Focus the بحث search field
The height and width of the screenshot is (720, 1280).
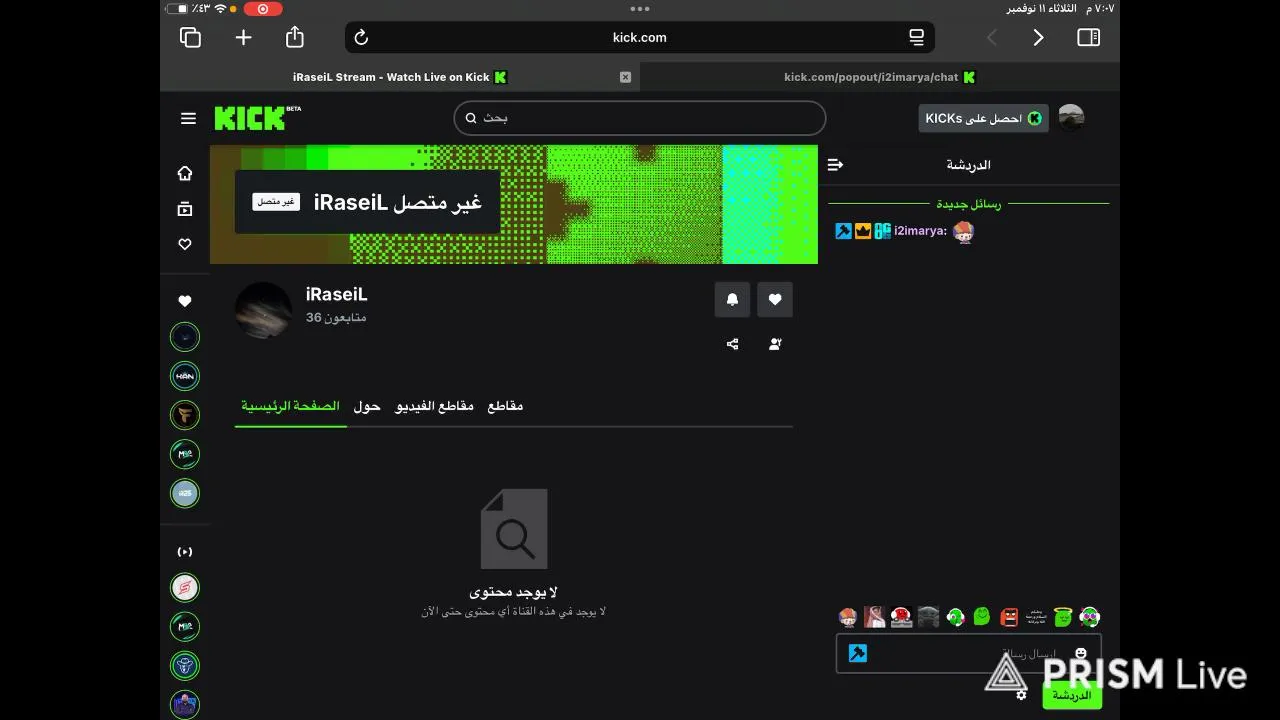[x=640, y=118]
